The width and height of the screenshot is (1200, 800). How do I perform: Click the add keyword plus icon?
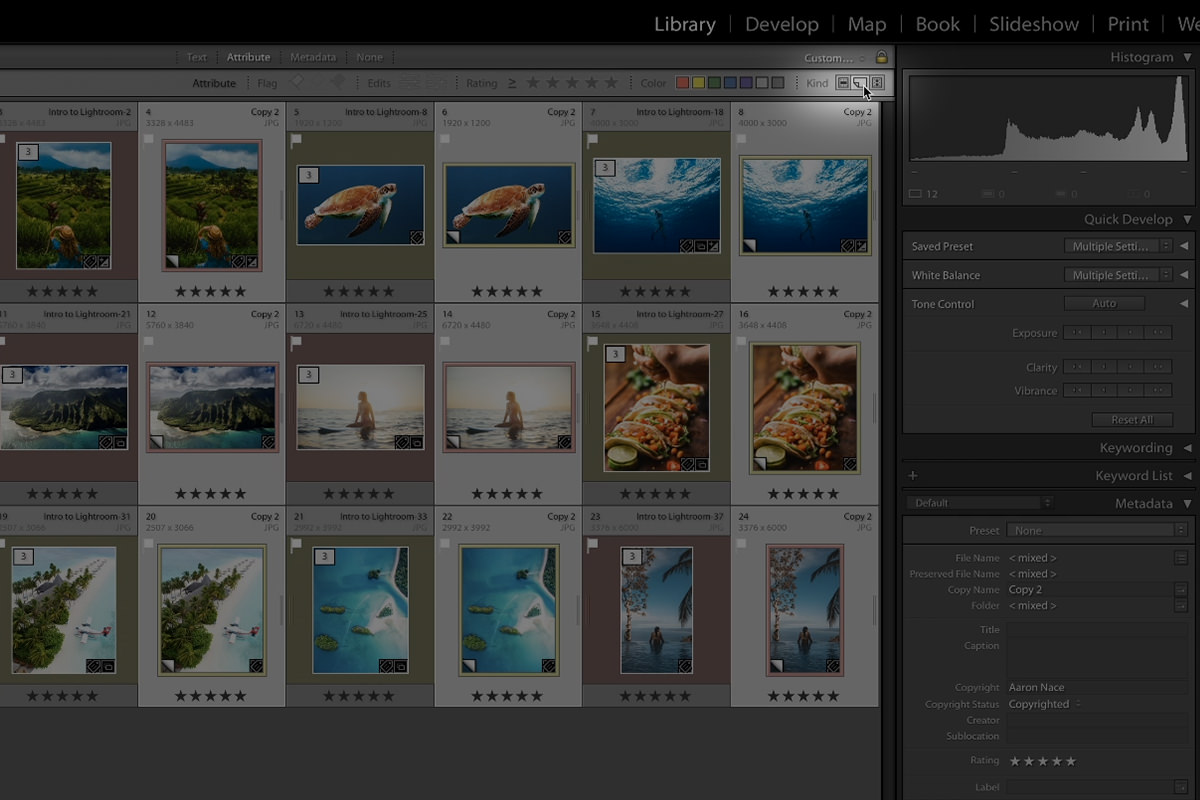click(912, 475)
